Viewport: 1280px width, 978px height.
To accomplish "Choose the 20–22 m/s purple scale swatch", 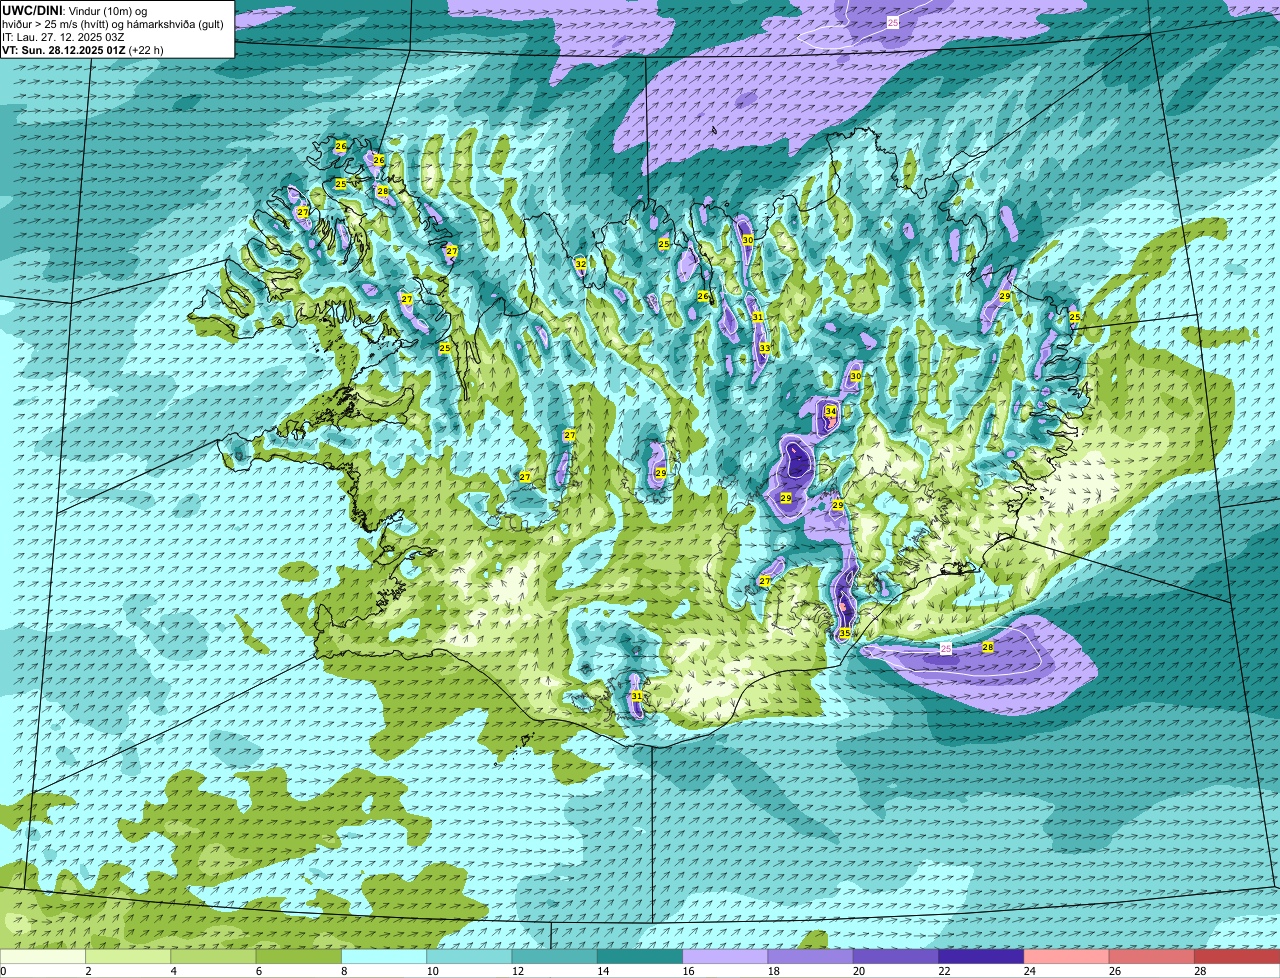I will click(x=895, y=956).
